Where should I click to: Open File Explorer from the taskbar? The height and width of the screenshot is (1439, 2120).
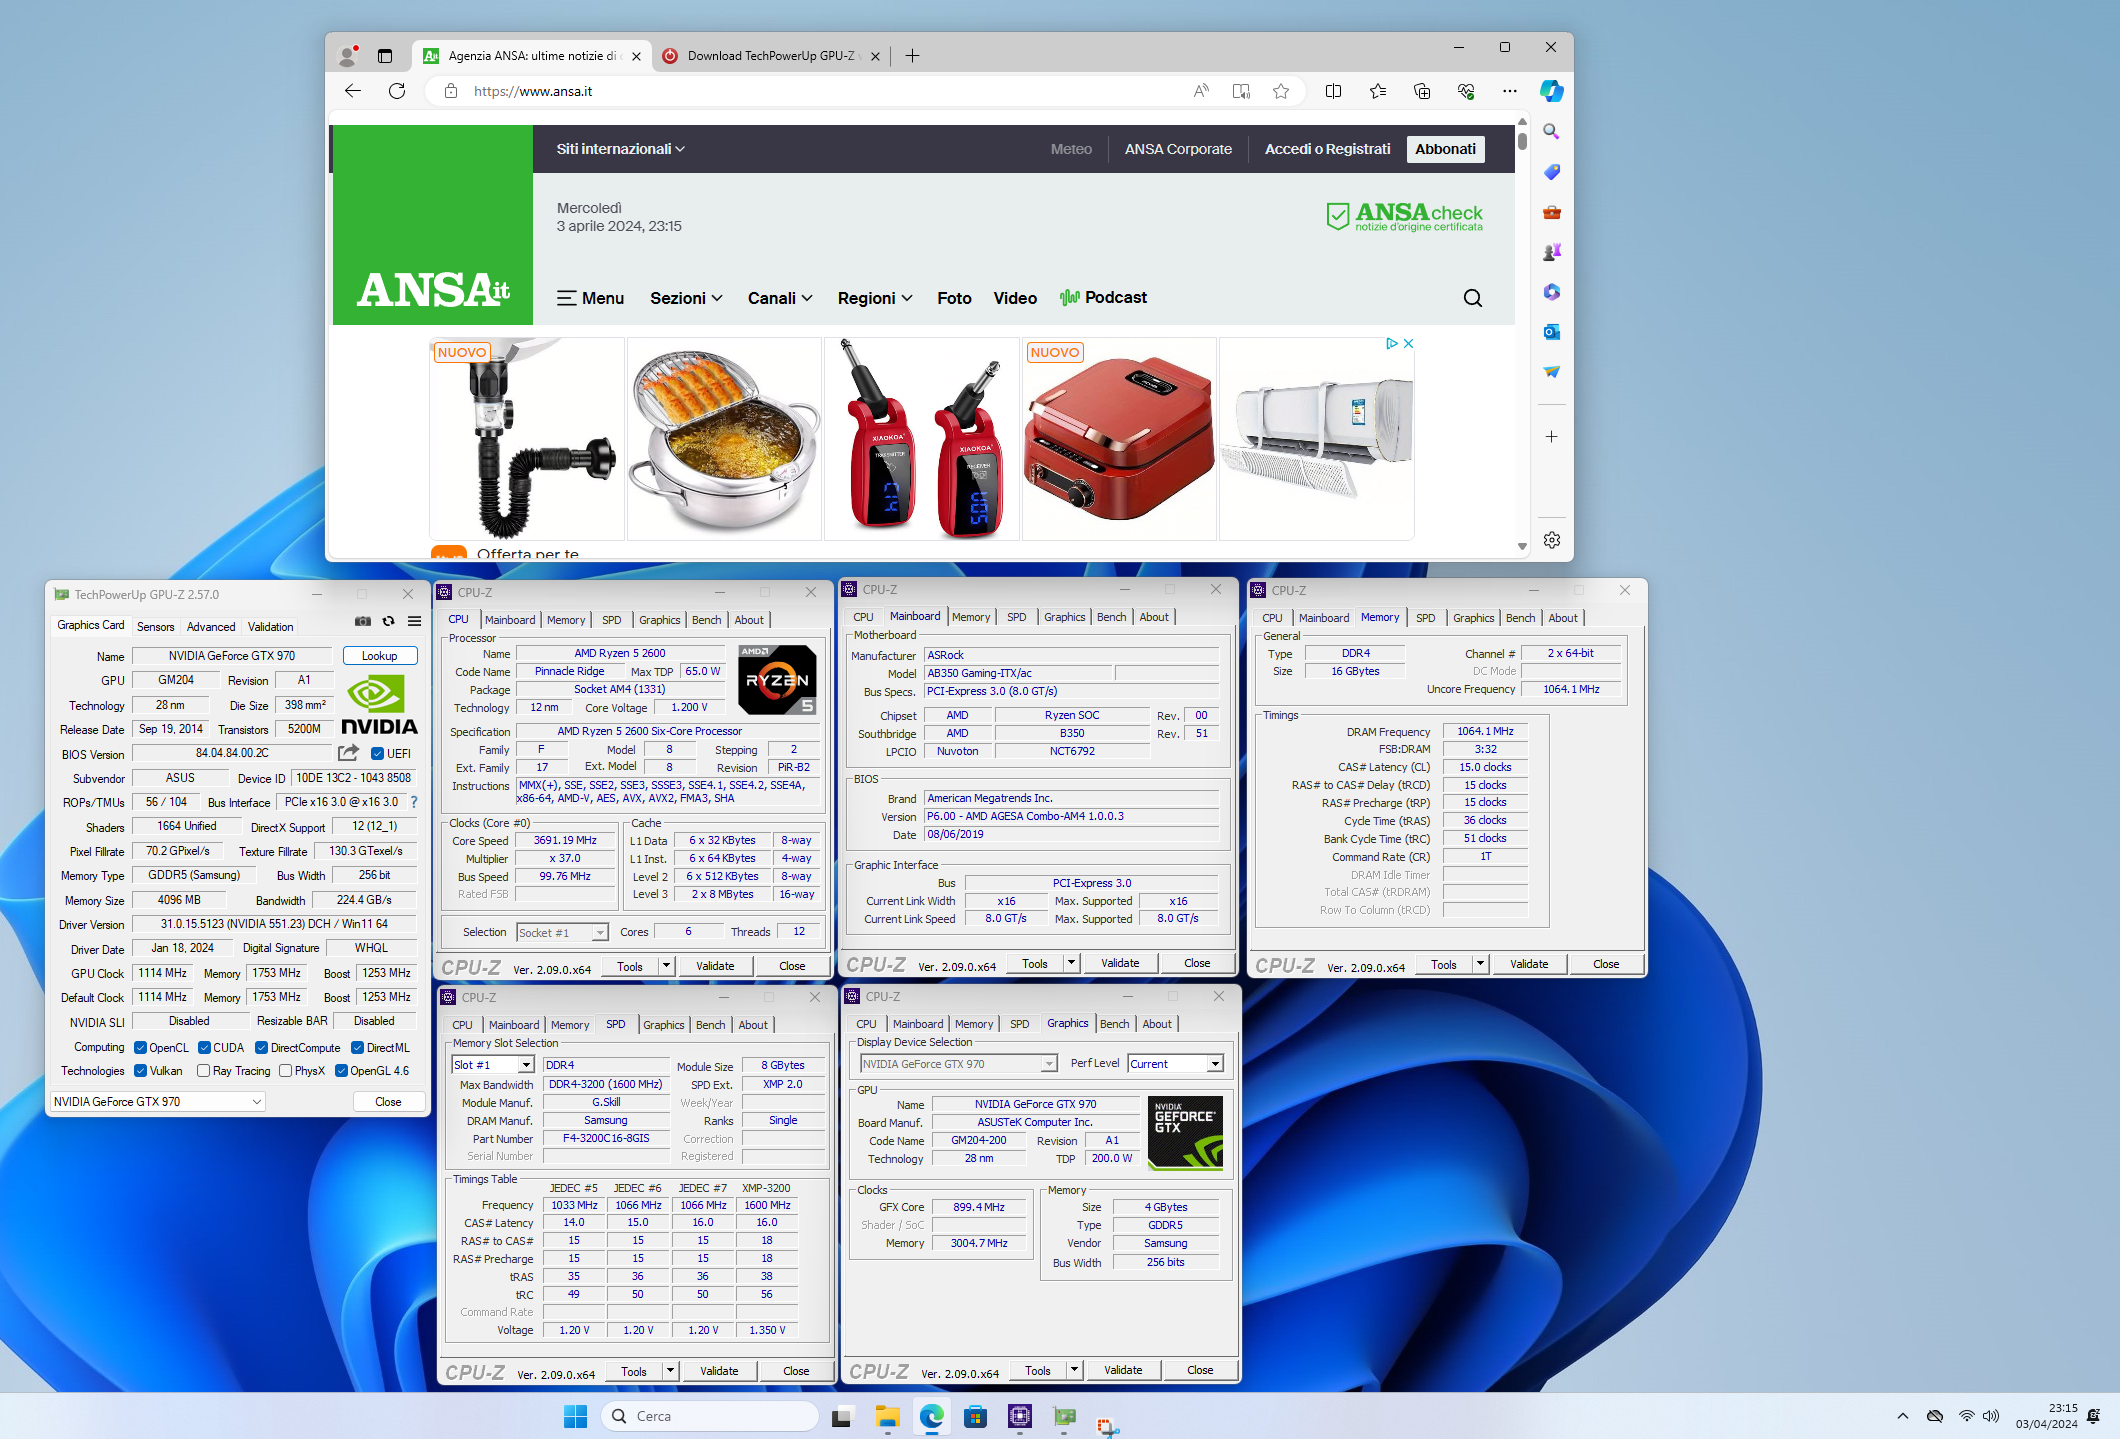[887, 1416]
